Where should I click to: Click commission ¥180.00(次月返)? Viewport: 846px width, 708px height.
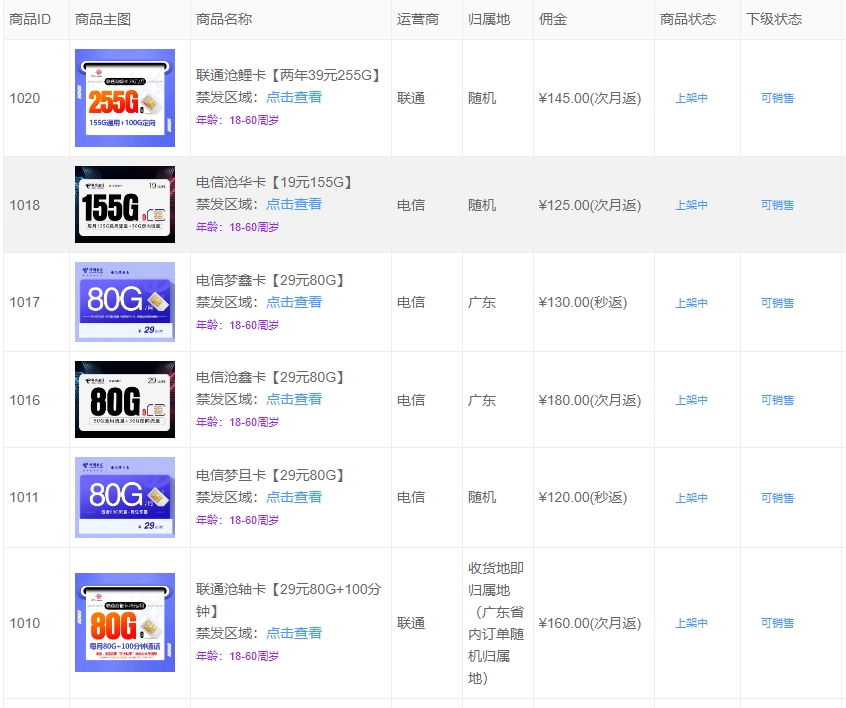point(590,400)
